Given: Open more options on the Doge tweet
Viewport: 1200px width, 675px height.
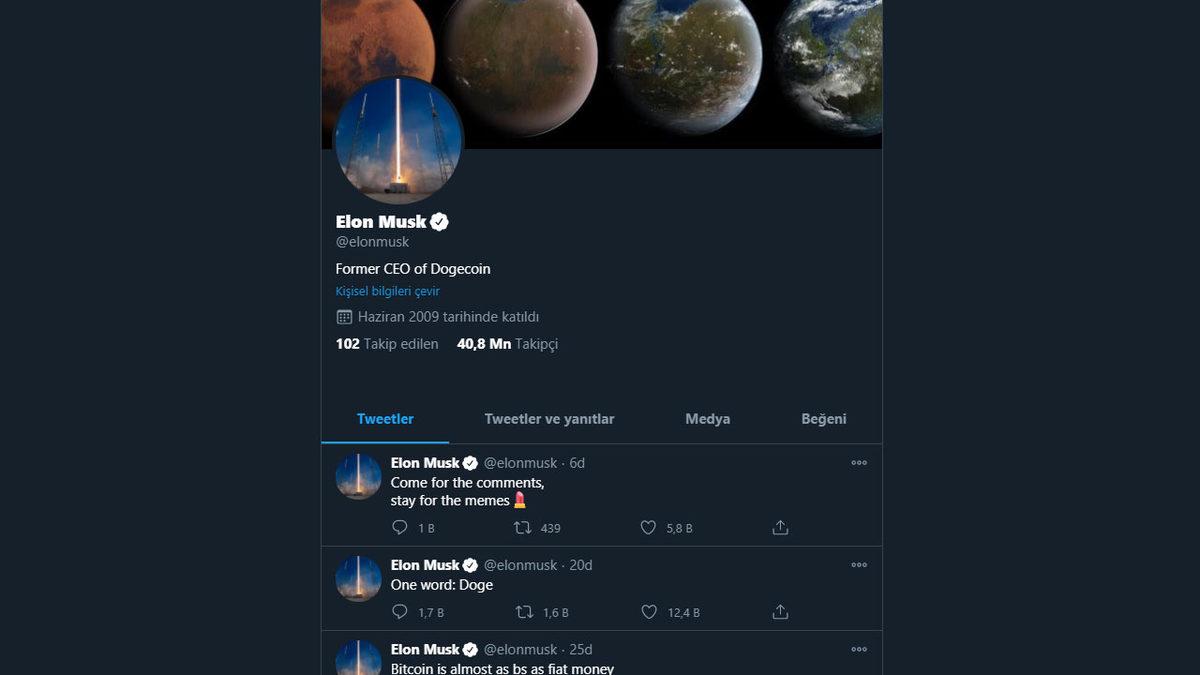Looking at the screenshot, I should pos(858,564).
